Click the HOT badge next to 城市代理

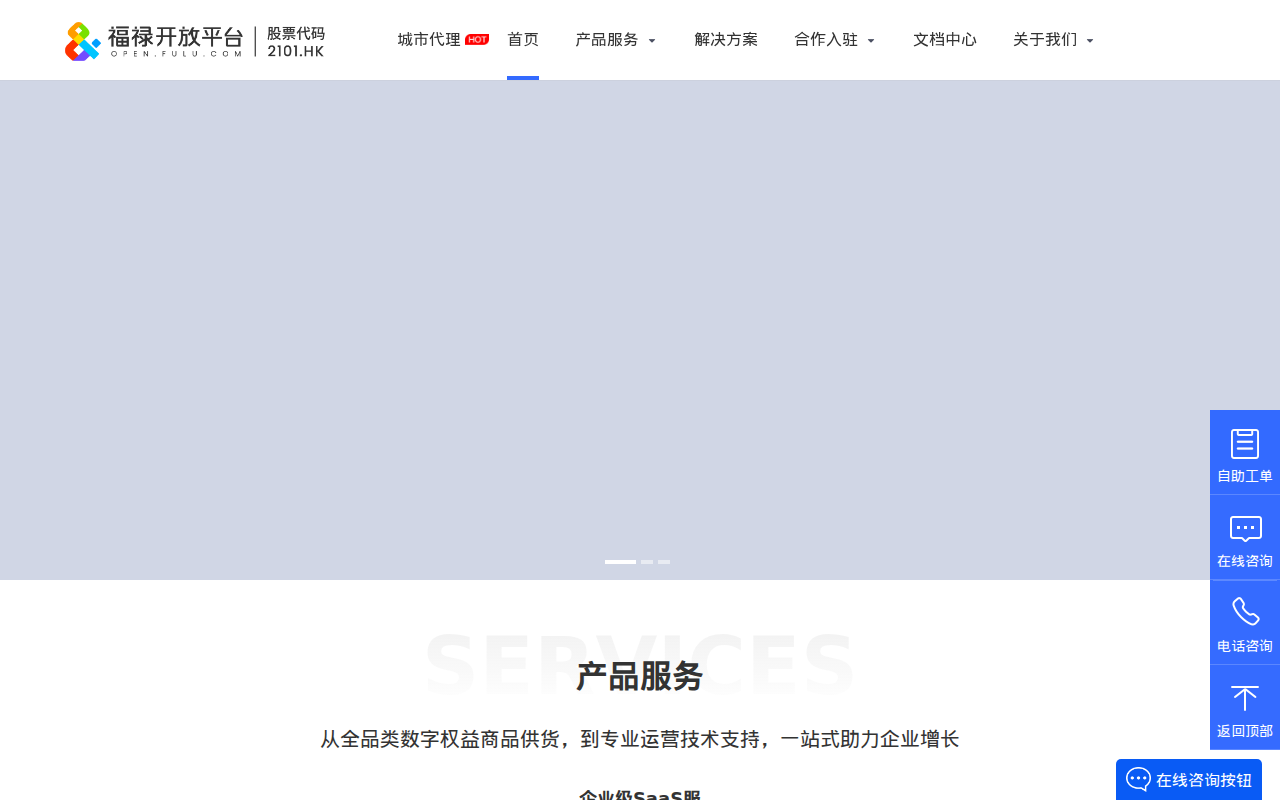pyautogui.click(x=477, y=39)
